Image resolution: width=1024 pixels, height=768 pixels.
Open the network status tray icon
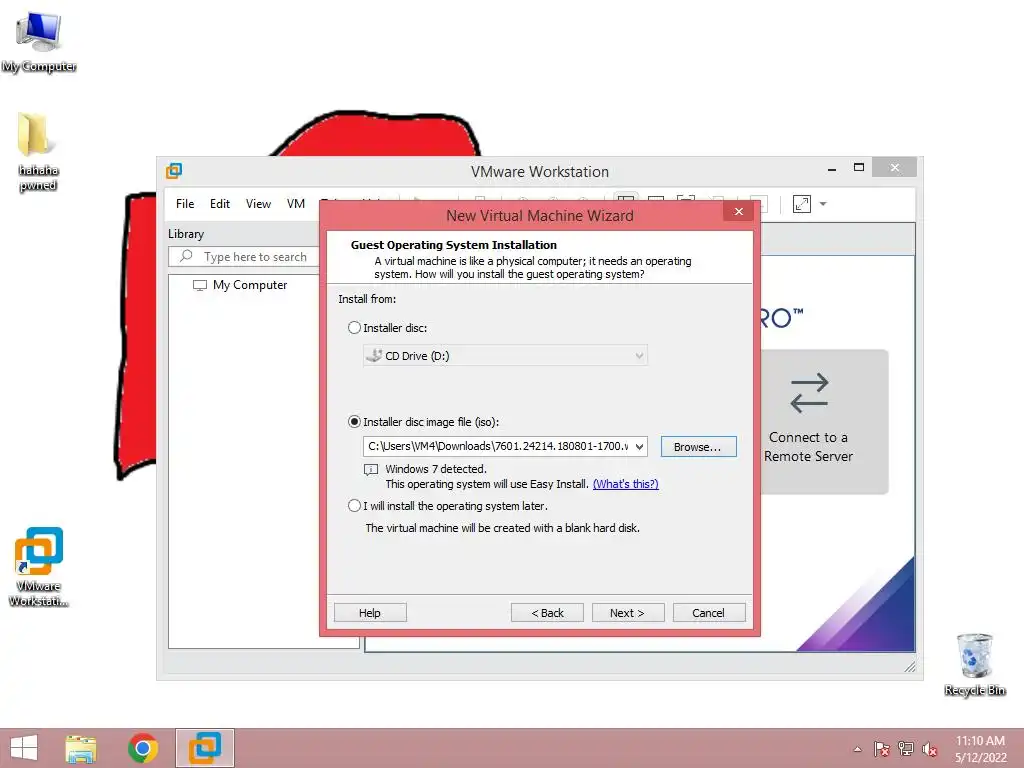point(906,749)
